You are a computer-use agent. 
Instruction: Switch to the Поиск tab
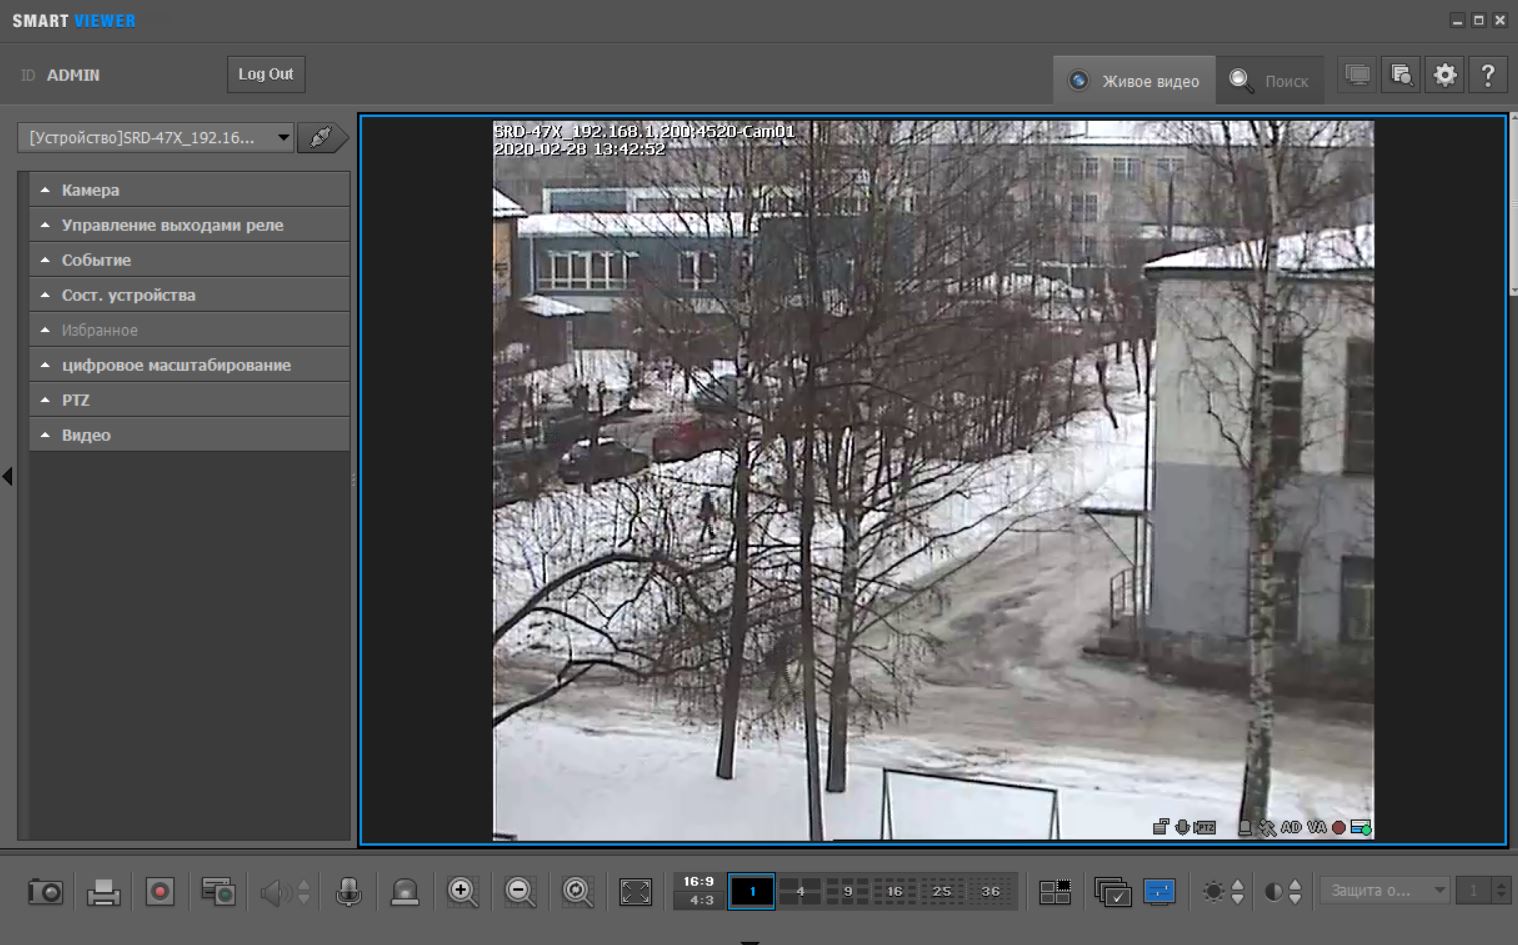click(1270, 81)
